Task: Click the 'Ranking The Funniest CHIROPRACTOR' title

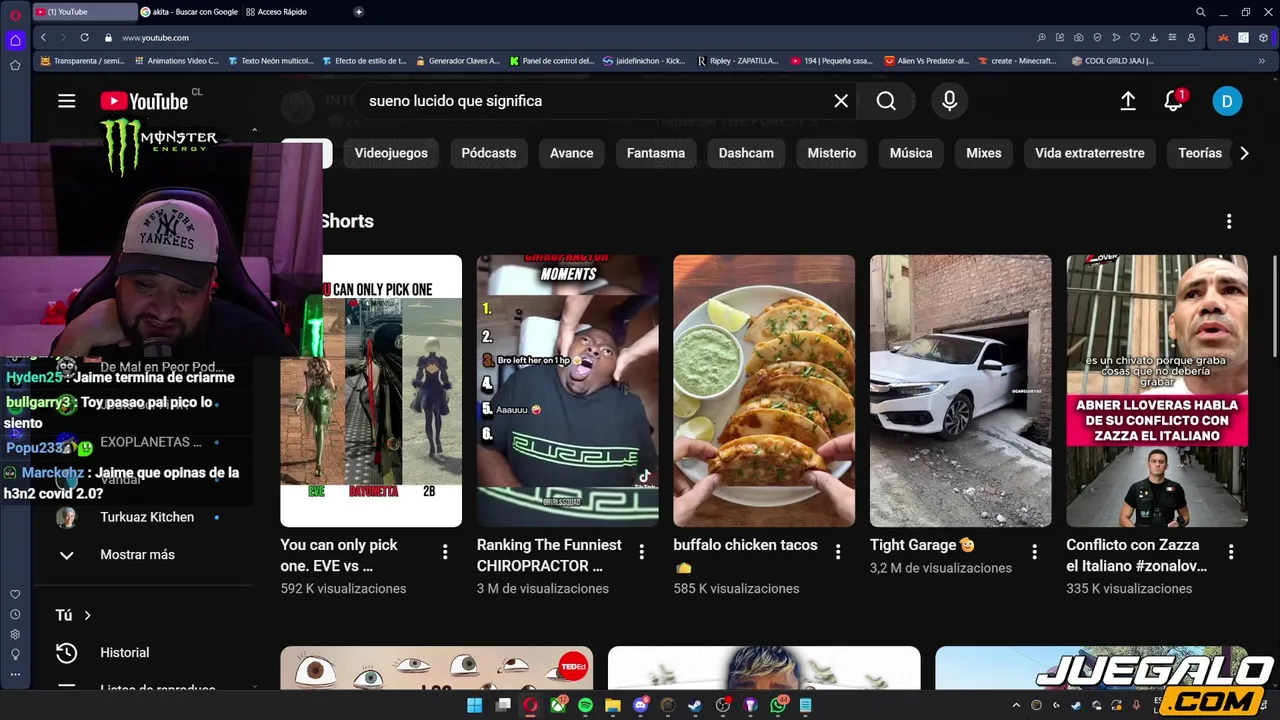Action: tap(549, 555)
